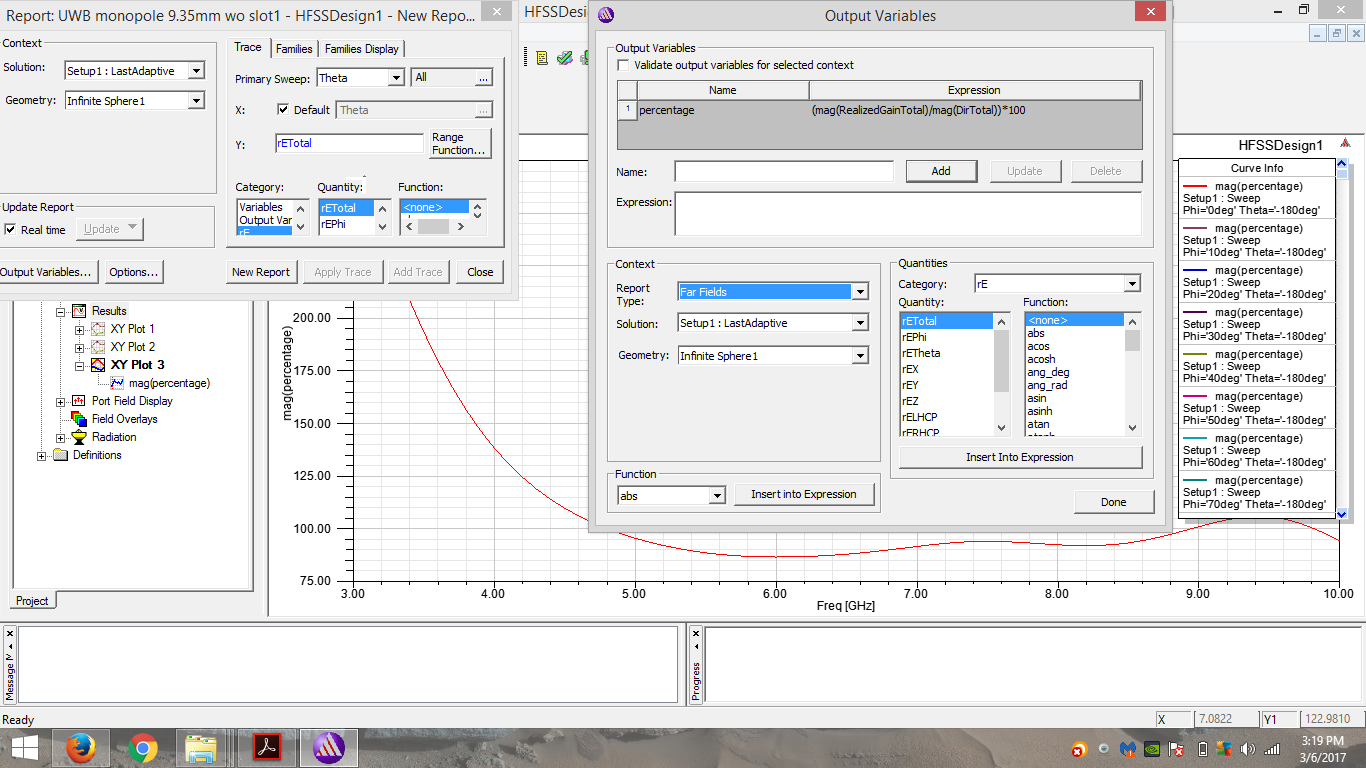Expand the Radiation tree node
Viewport: 1366px width, 768px height.
(x=61, y=438)
